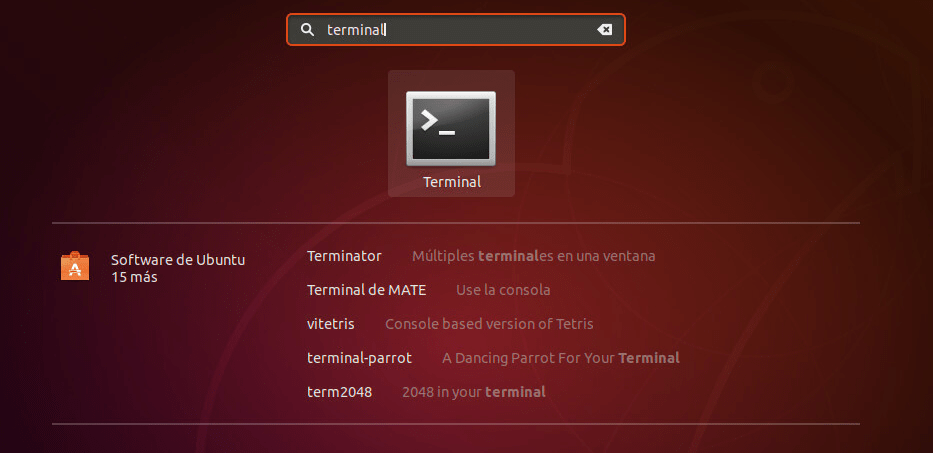Screen dimensions: 933x453
Task: Show '15 más' additional results
Action: tap(134, 277)
